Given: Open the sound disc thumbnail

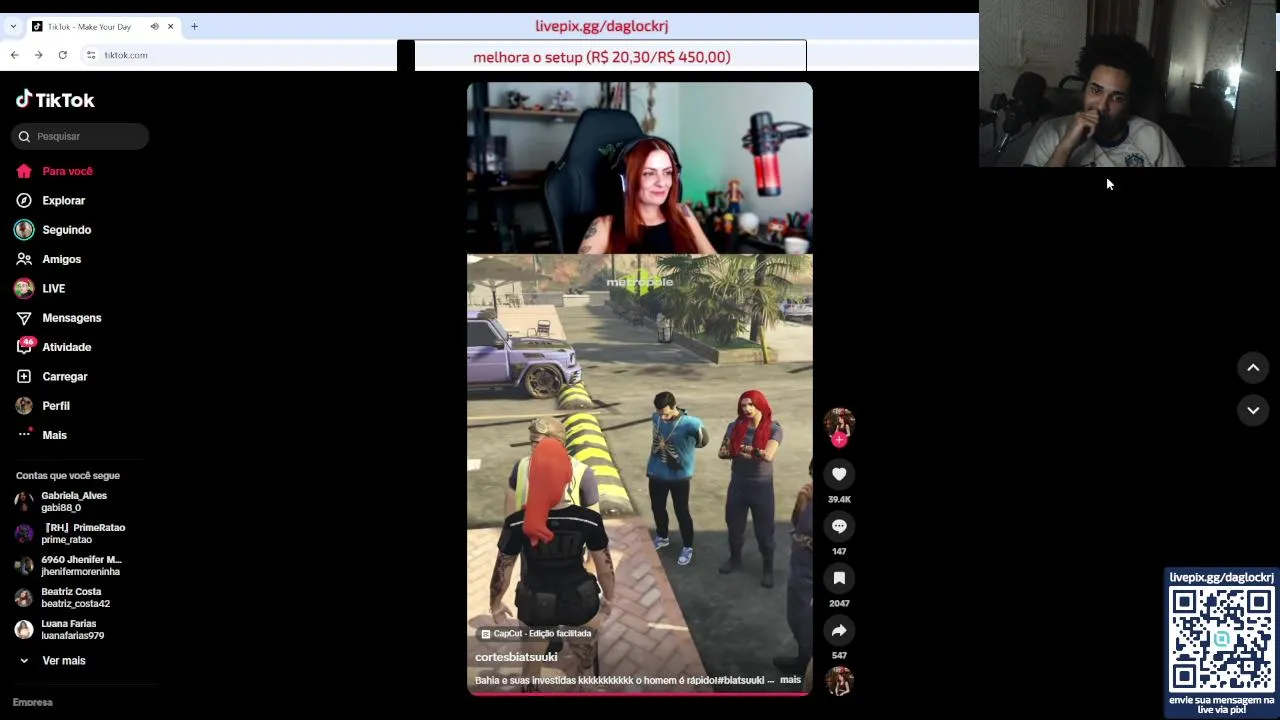Looking at the screenshot, I should pos(839,681).
